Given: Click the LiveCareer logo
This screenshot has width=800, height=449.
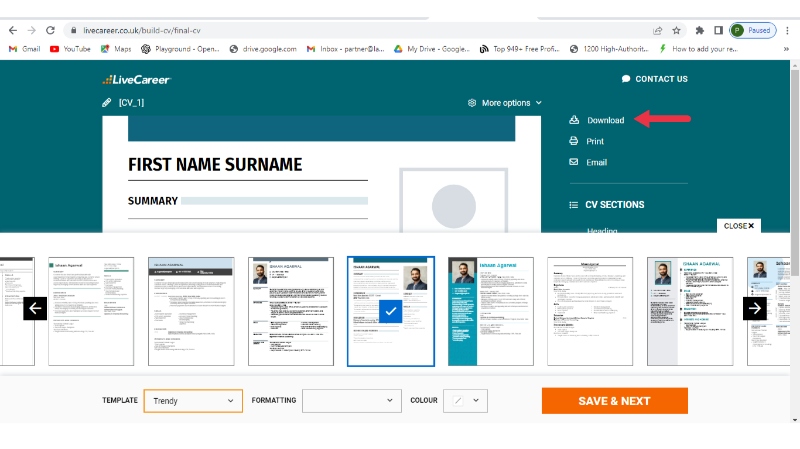Looking at the screenshot, I should point(136,79).
